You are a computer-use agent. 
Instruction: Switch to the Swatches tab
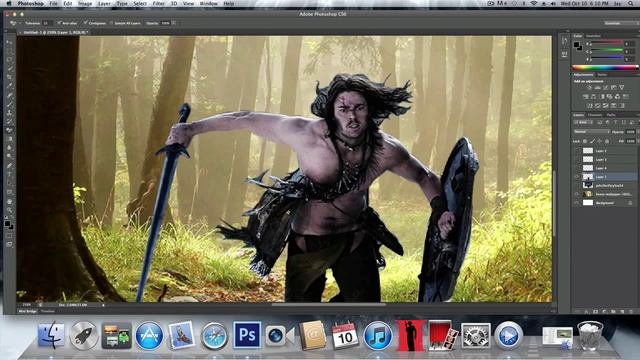click(593, 36)
